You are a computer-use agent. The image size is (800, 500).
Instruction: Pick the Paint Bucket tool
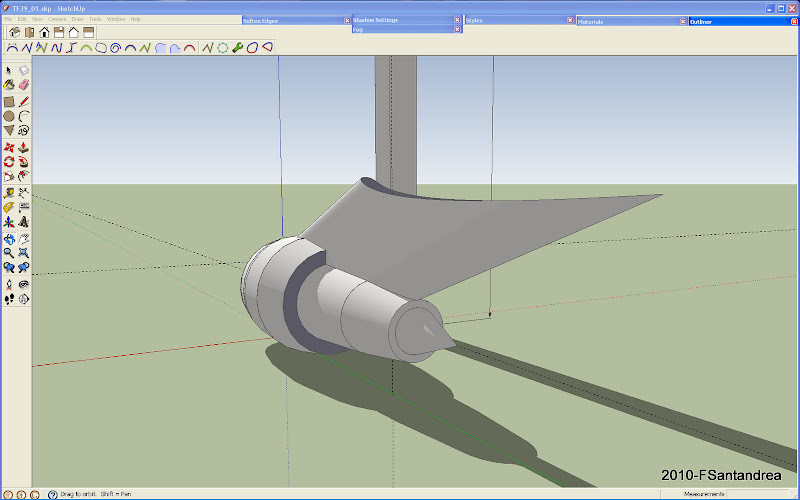point(9,86)
